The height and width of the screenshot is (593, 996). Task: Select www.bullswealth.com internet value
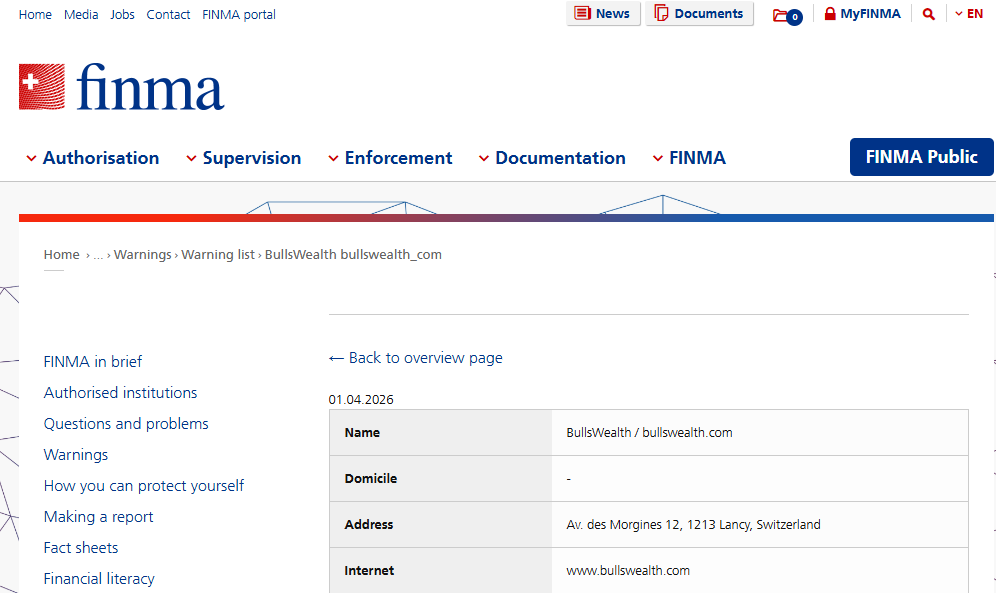tap(628, 571)
